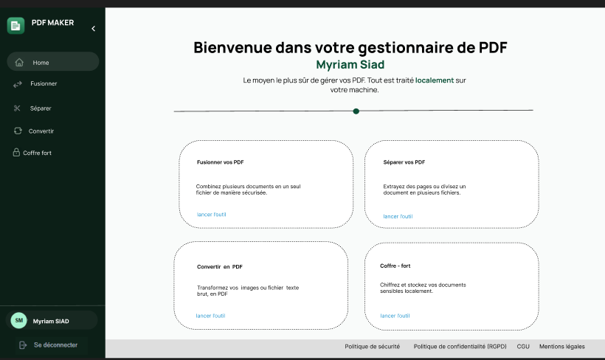Select Convertir in the sidebar
The width and height of the screenshot is (605, 360).
(41, 131)
